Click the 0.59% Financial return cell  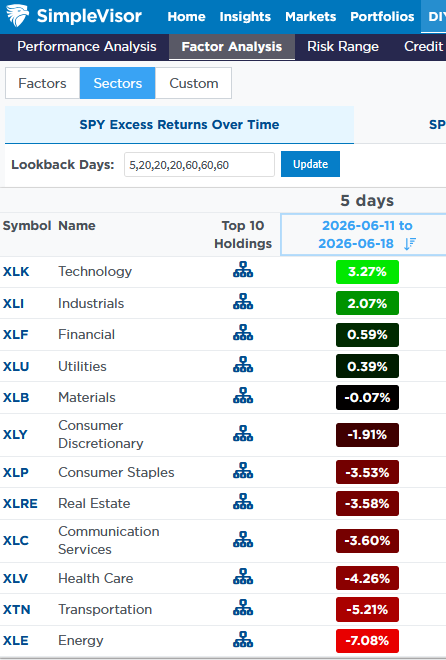[x=367, y=335]
